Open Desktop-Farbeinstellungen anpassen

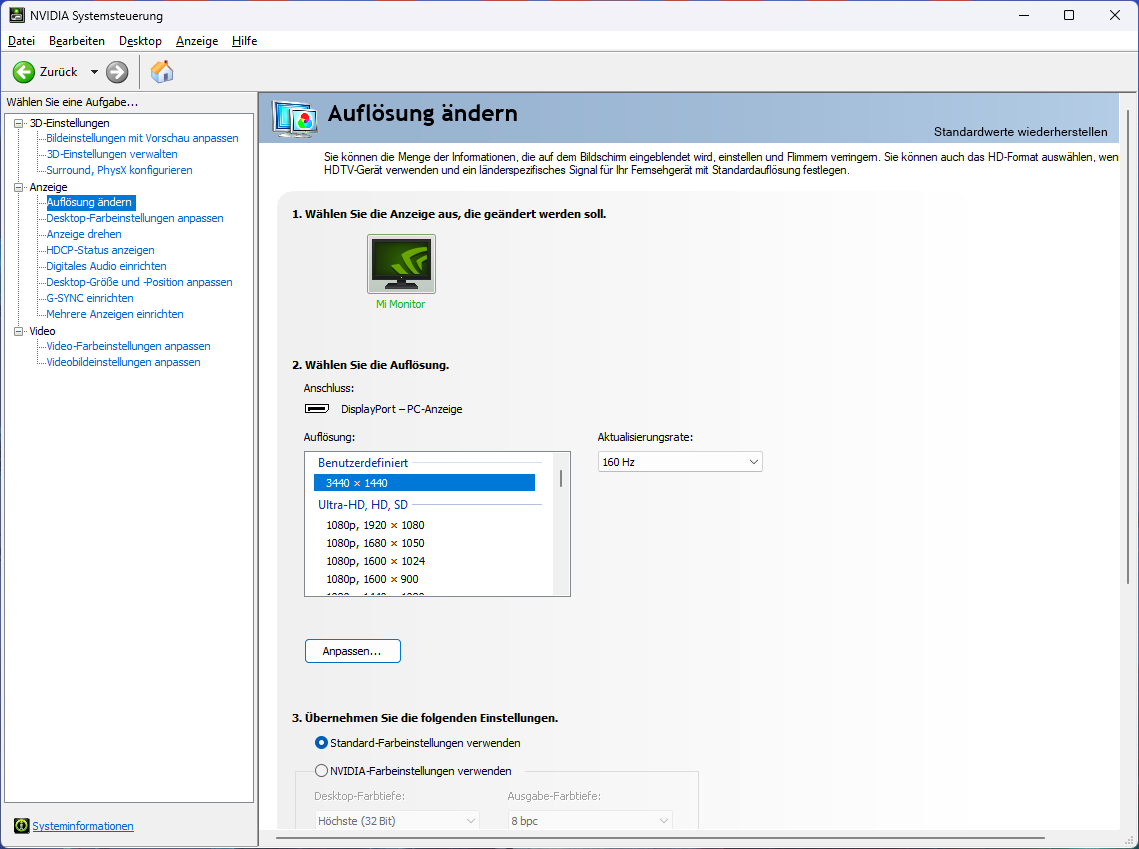(x=135, y=218)
